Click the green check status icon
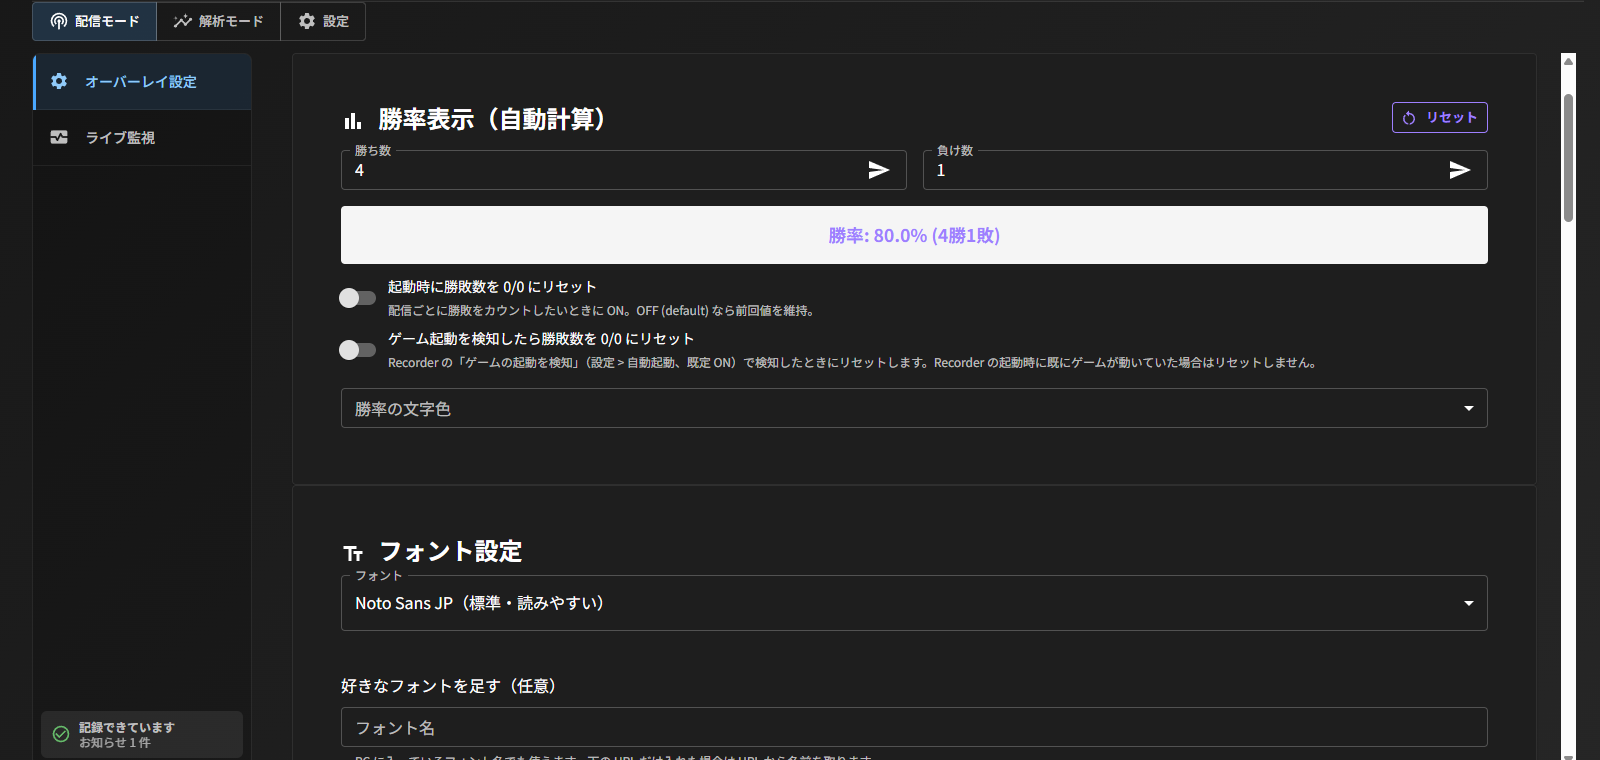The height and width of the screenshot is (760, 1600). [61, 734]
